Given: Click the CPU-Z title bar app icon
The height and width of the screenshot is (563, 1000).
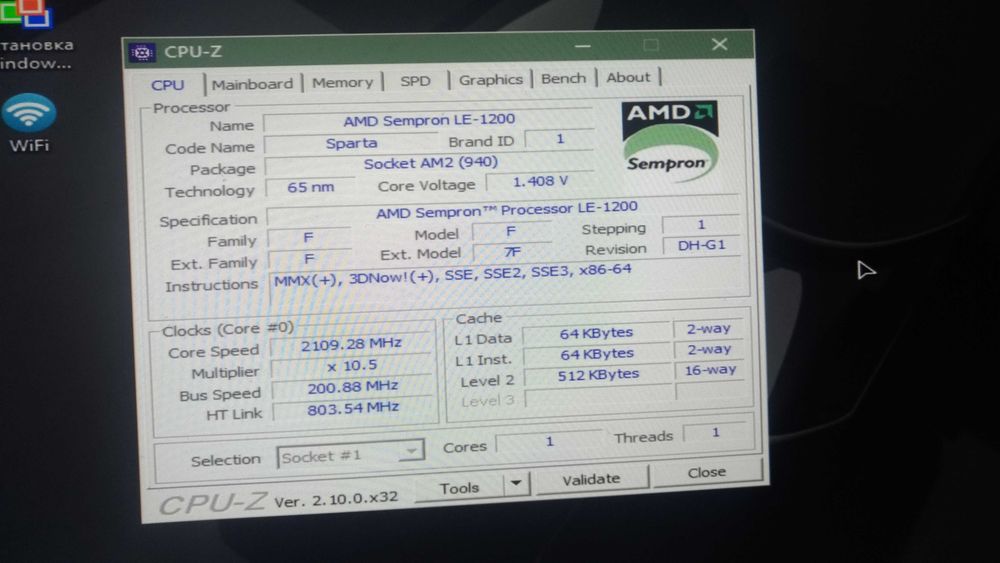Looking at the screenshot, I should click(142, 52).
